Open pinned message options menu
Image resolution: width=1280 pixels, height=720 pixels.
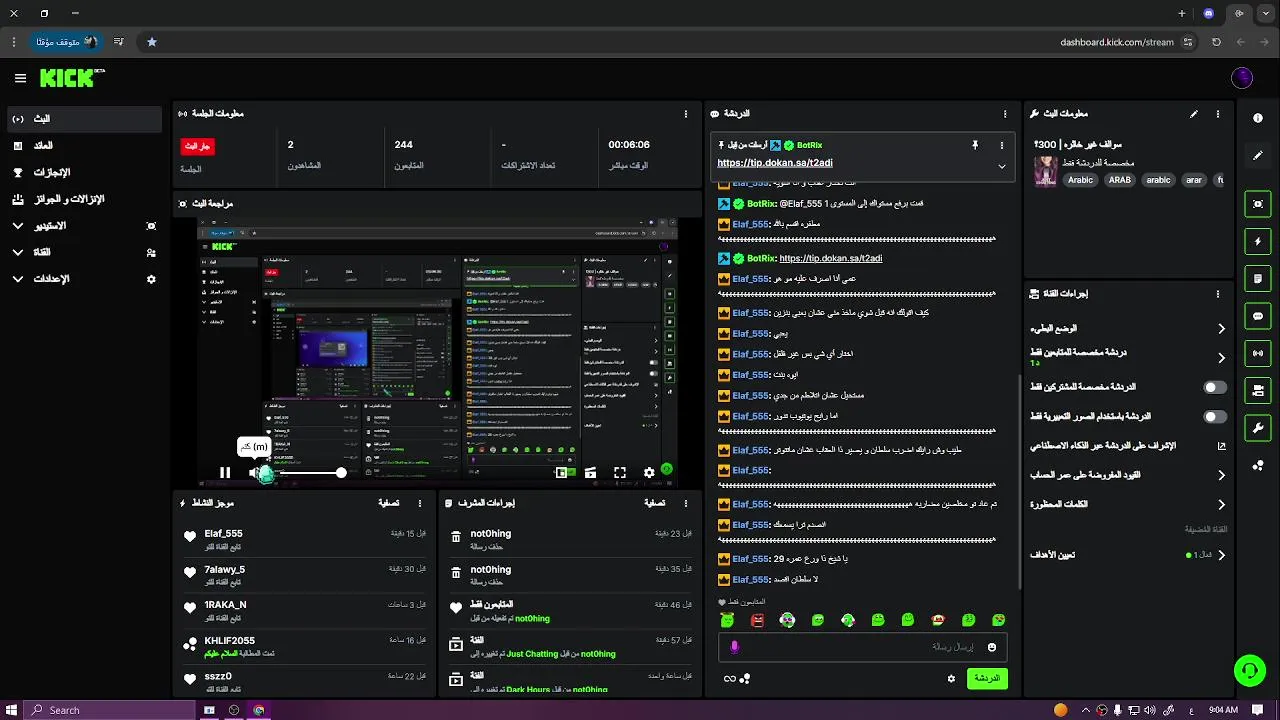point(1001,145)
